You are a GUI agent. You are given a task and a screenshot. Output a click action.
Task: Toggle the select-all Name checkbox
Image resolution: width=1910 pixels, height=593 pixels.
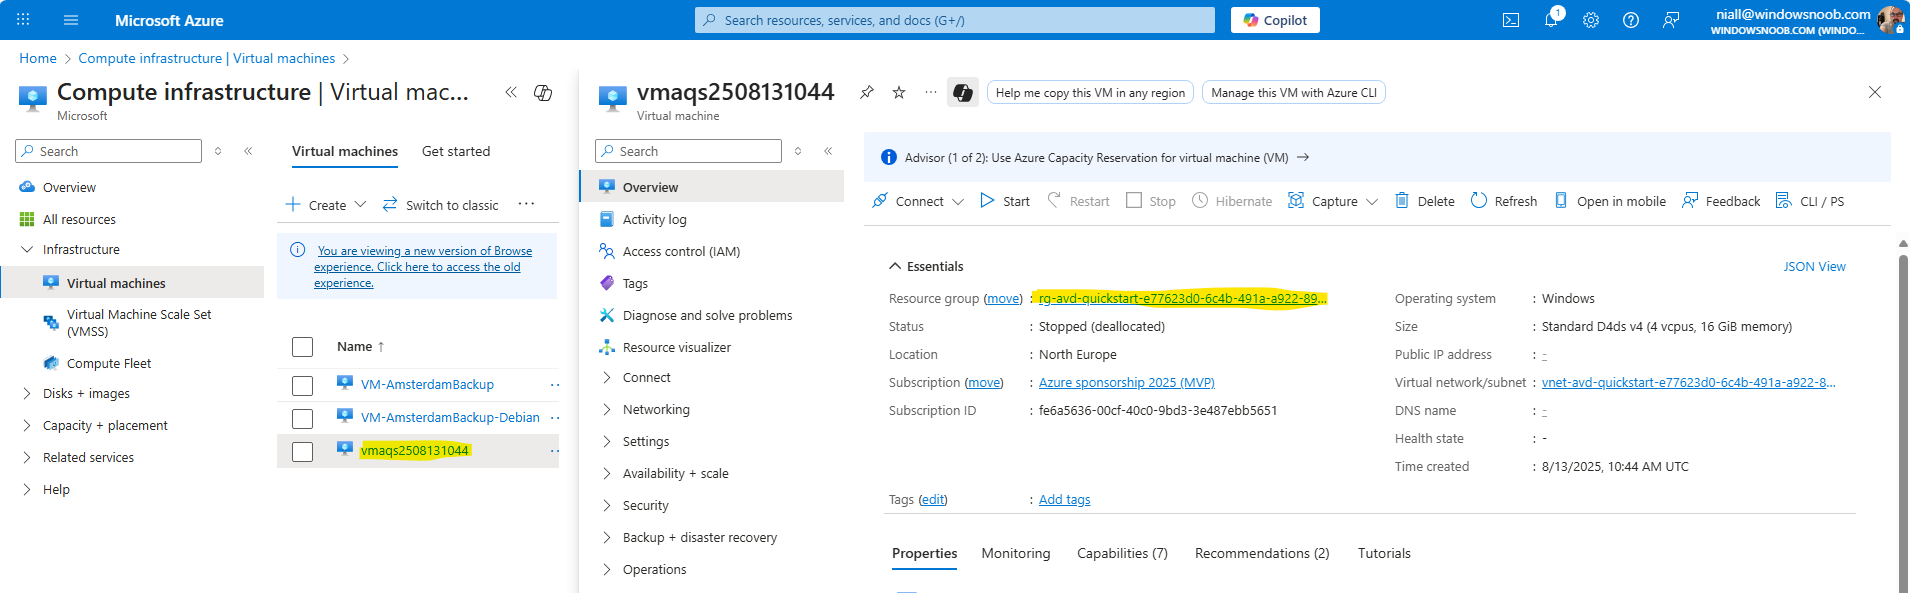pyautogui.click(x=303, y=347)
